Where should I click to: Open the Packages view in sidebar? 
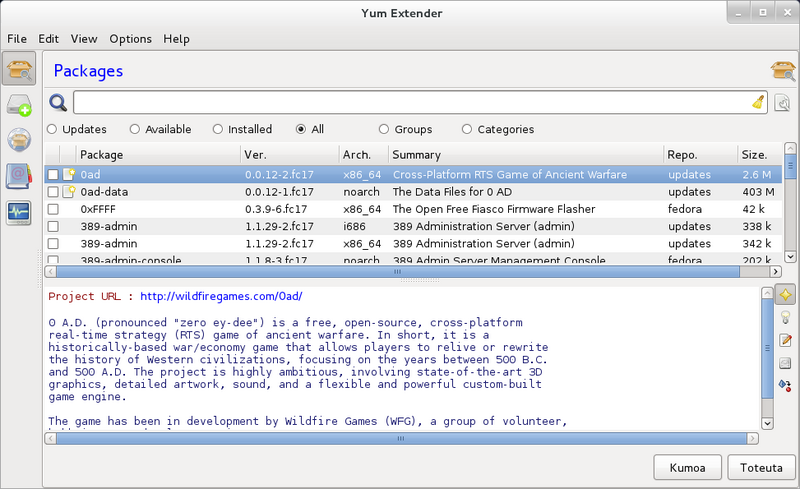pyautogui.click(x=20, y=71)
